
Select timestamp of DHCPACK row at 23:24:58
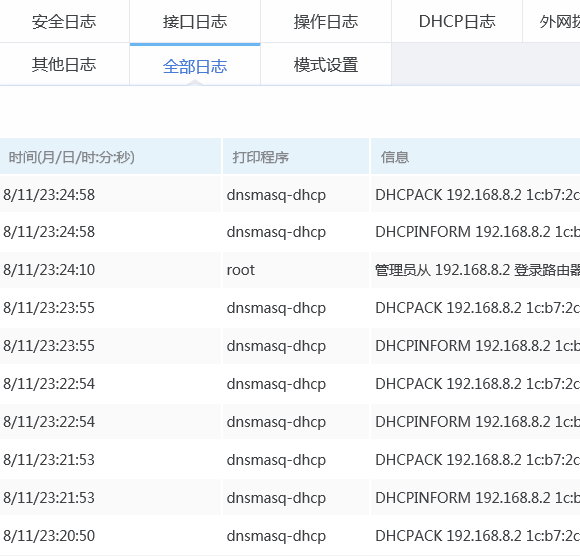click(x=49, y=195)
